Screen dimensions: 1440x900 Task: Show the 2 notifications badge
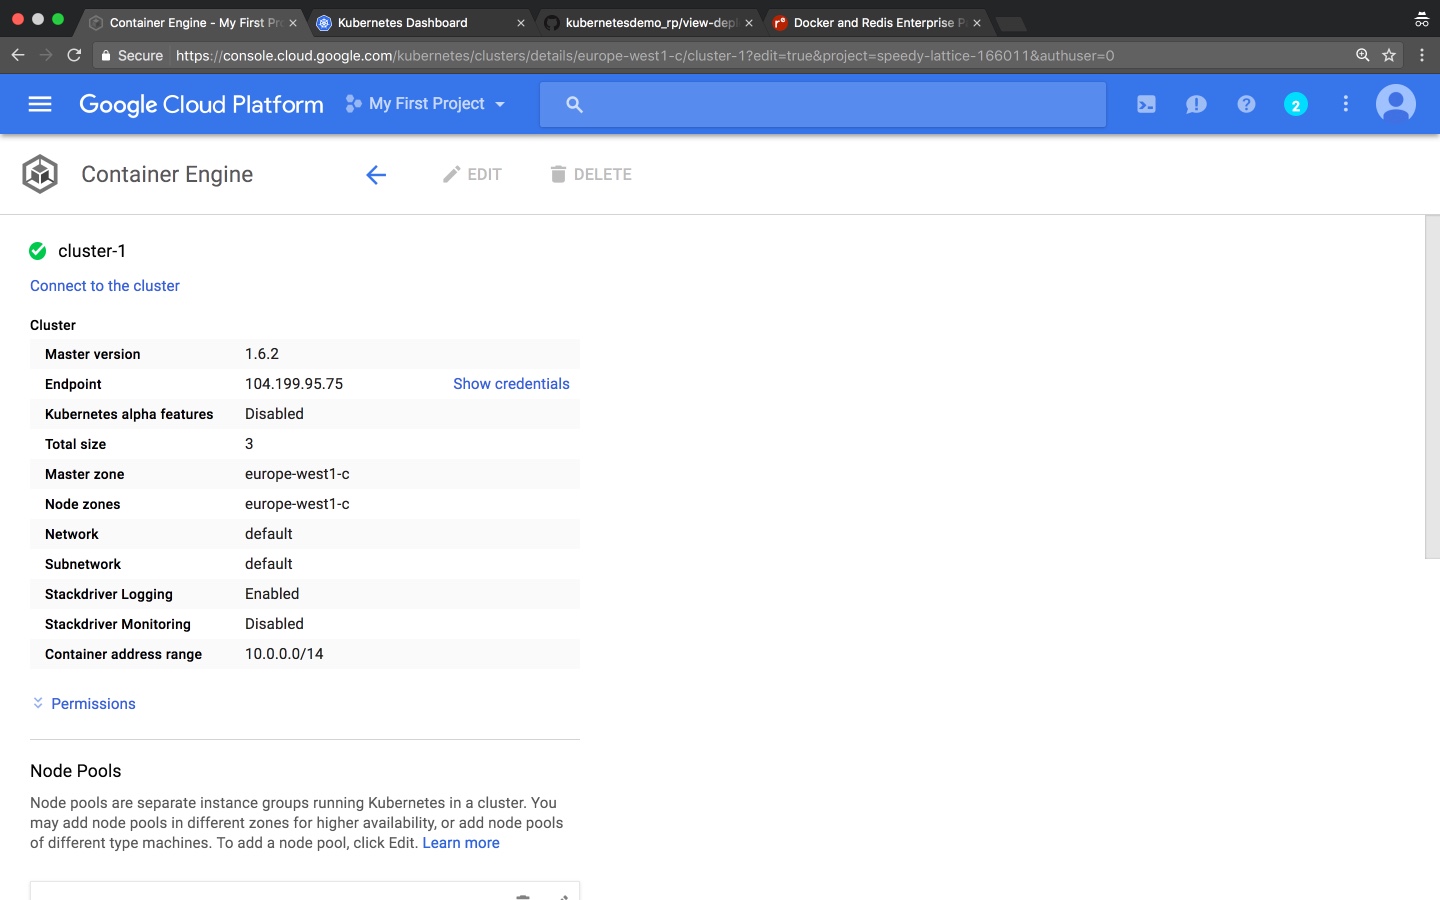pyautogui.click(x=1296, y=104)
